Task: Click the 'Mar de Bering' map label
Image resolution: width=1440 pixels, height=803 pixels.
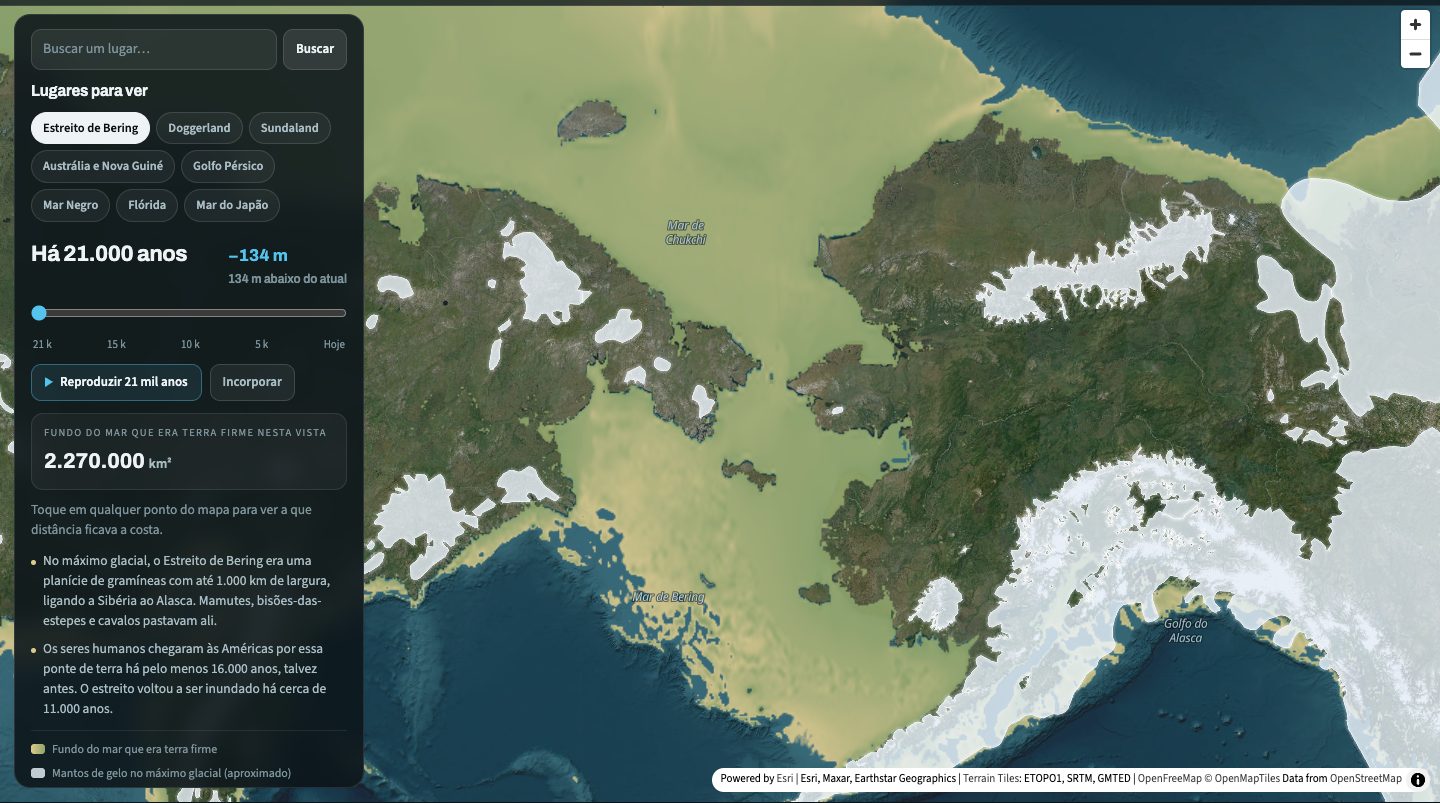Action: pyautogui.click(x=668, y=597)
